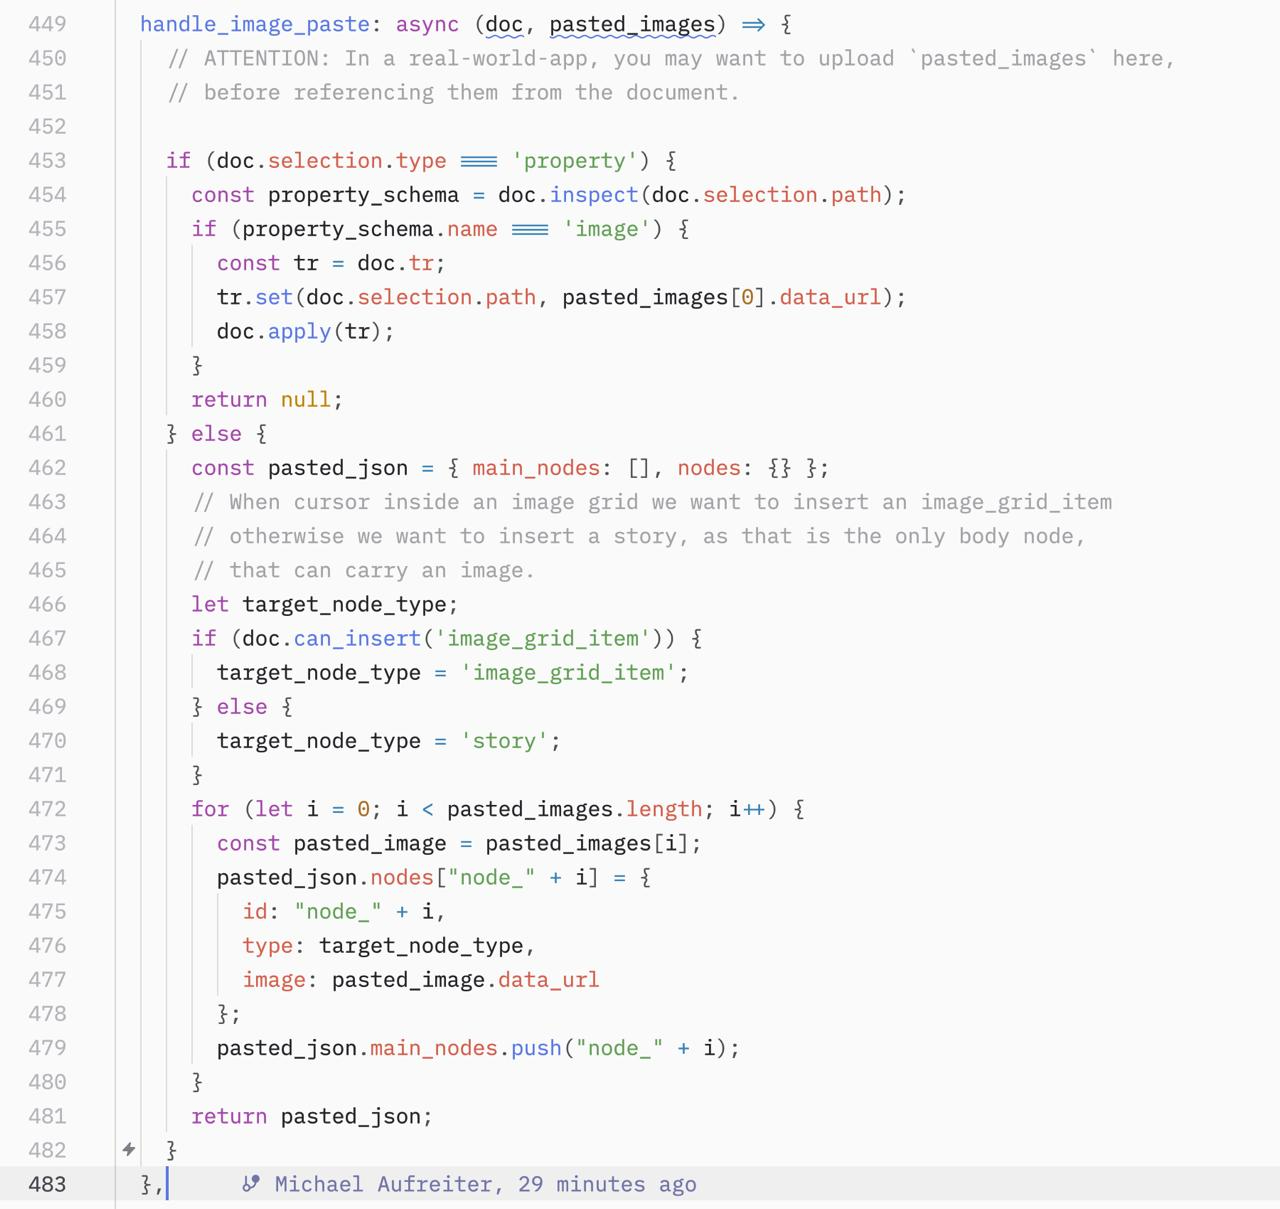Click the apply method on line 458

299,331
